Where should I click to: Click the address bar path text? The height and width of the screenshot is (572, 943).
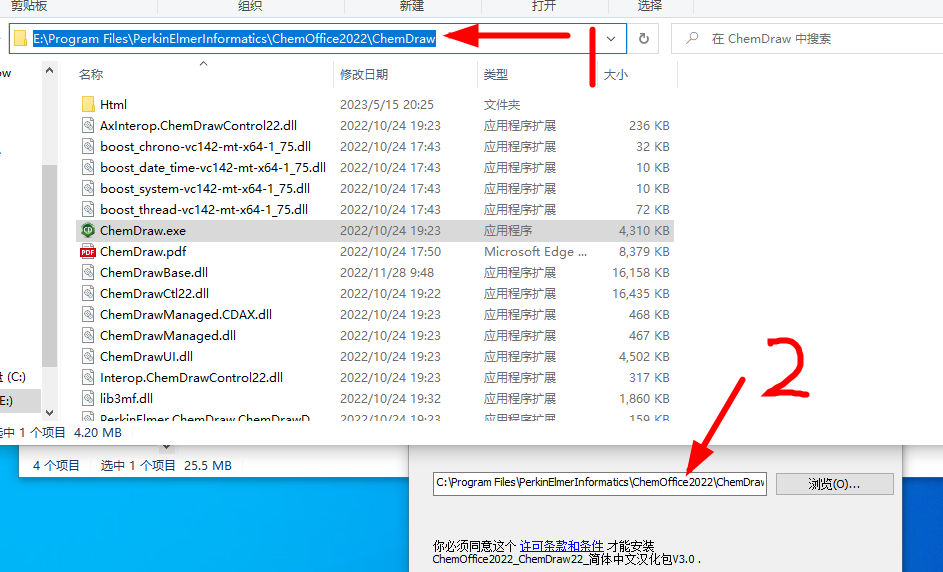234,38
